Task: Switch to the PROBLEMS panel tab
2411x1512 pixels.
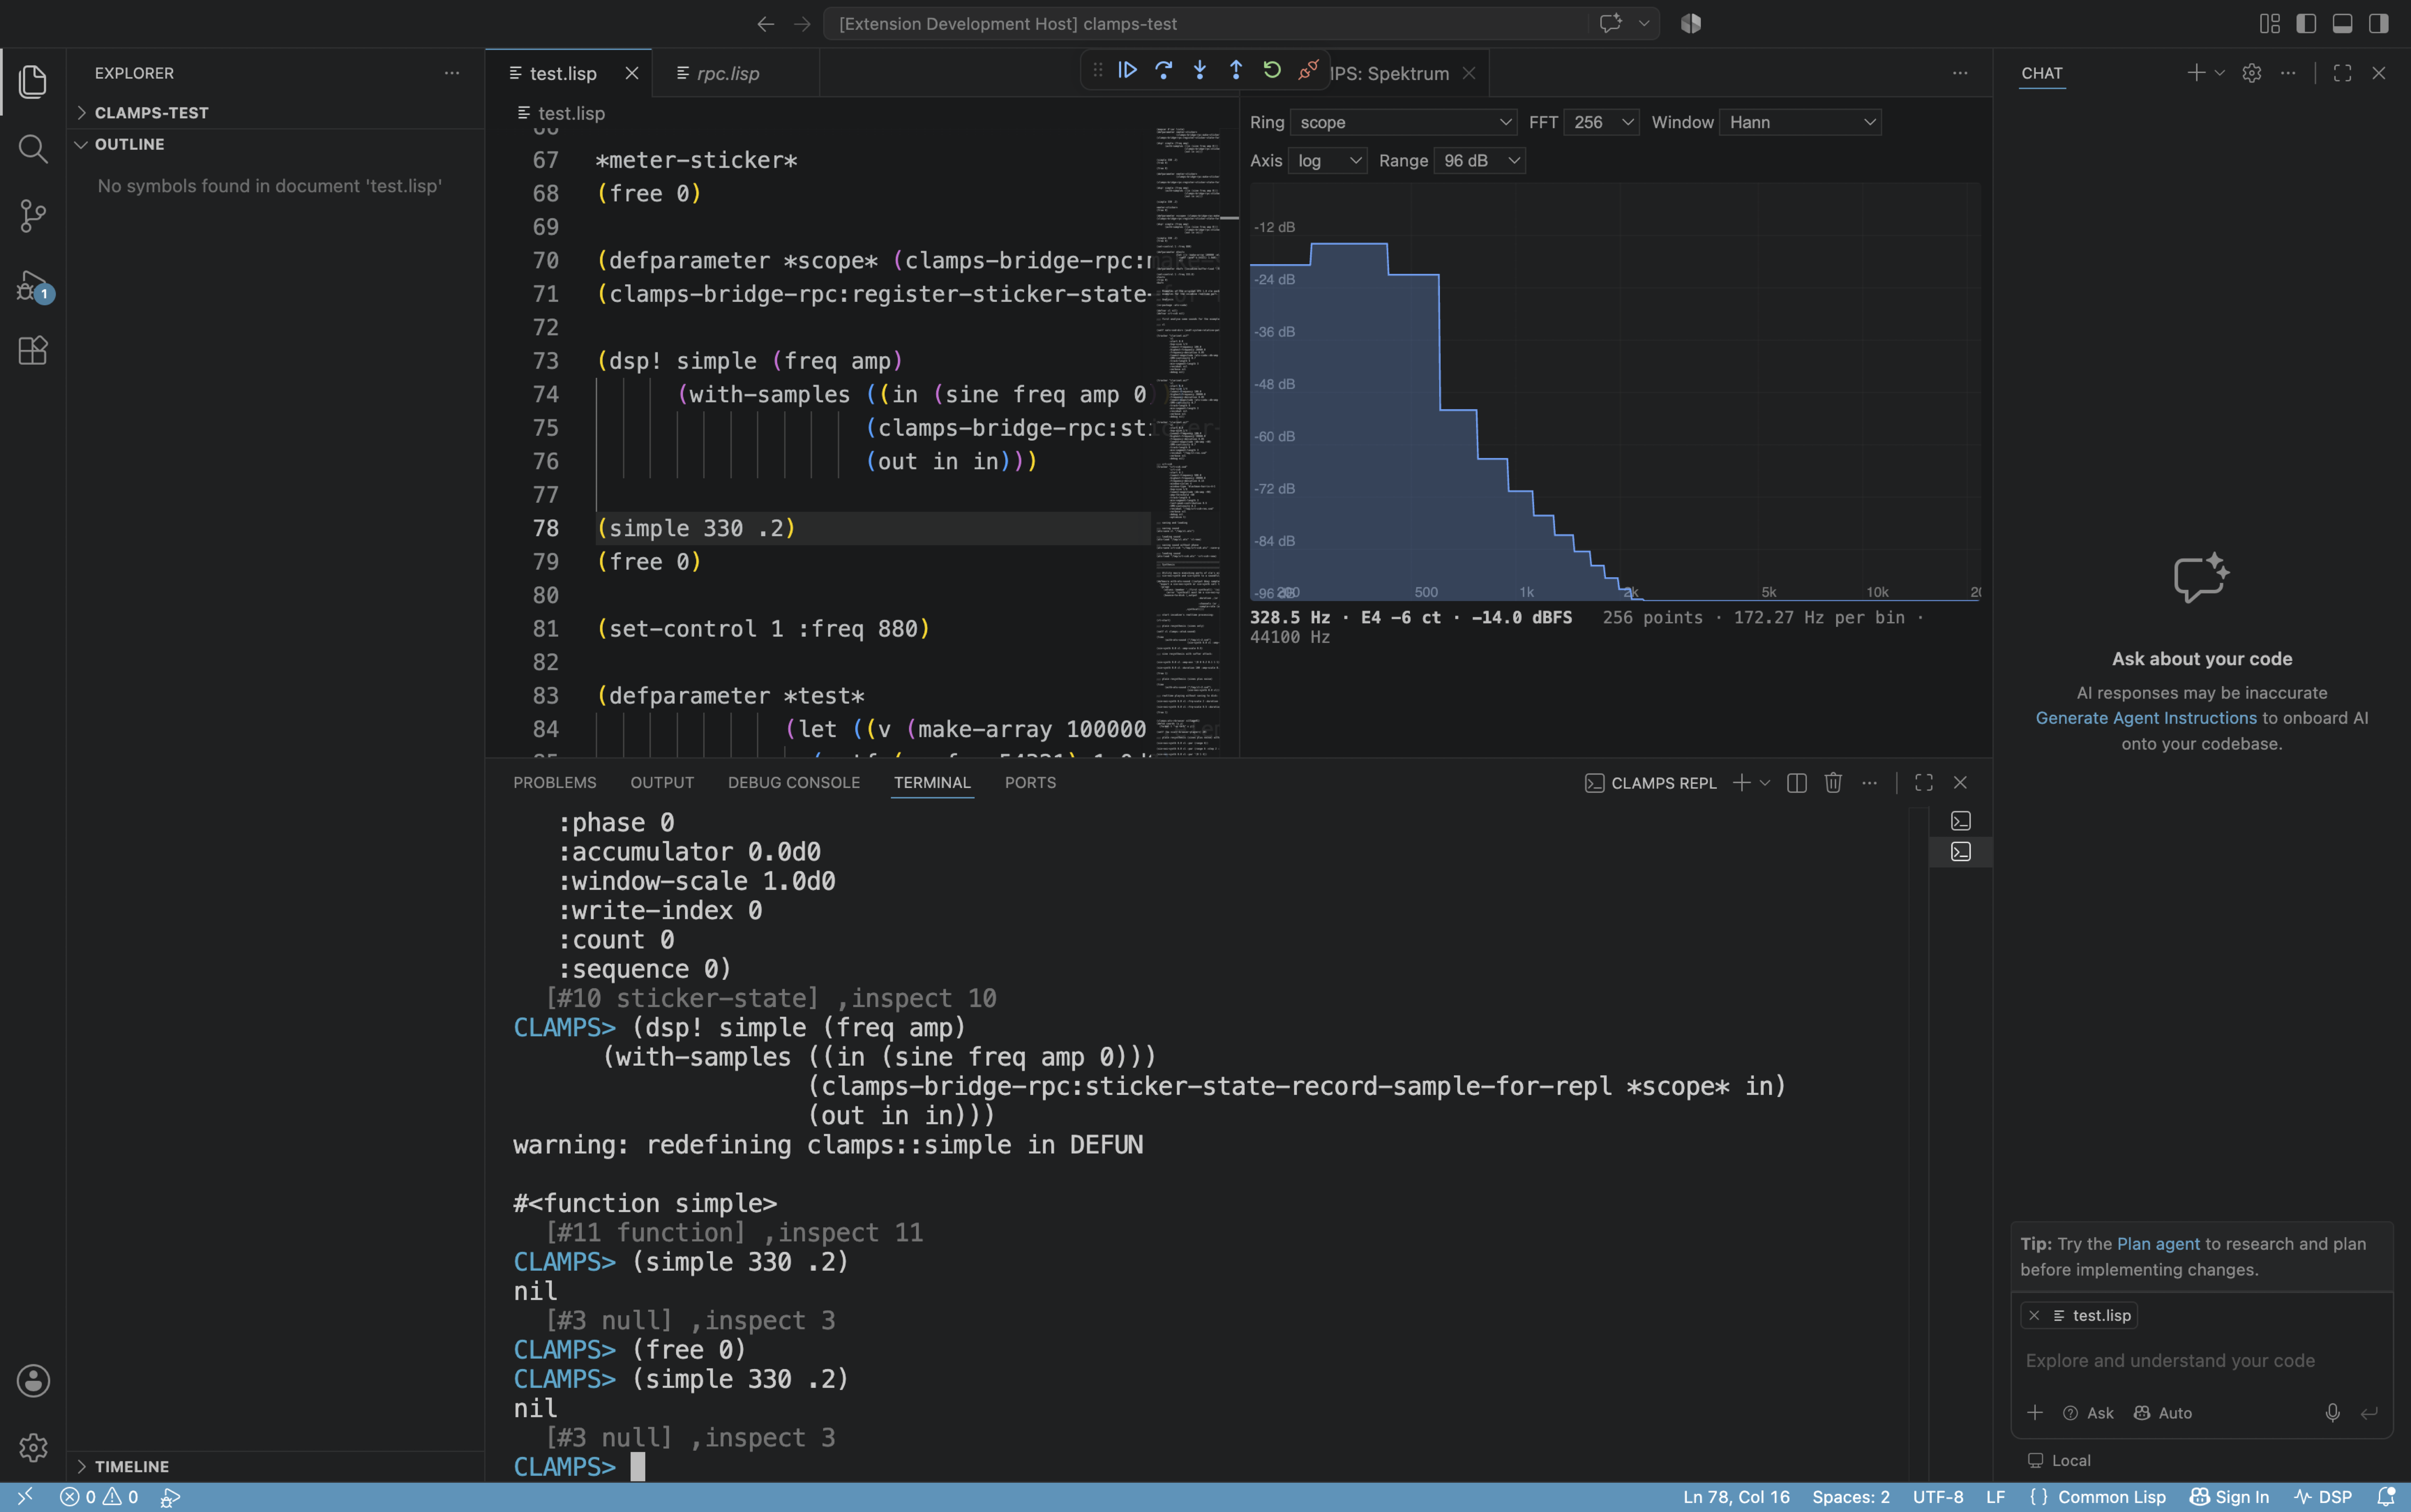Action: click(555, 783)
